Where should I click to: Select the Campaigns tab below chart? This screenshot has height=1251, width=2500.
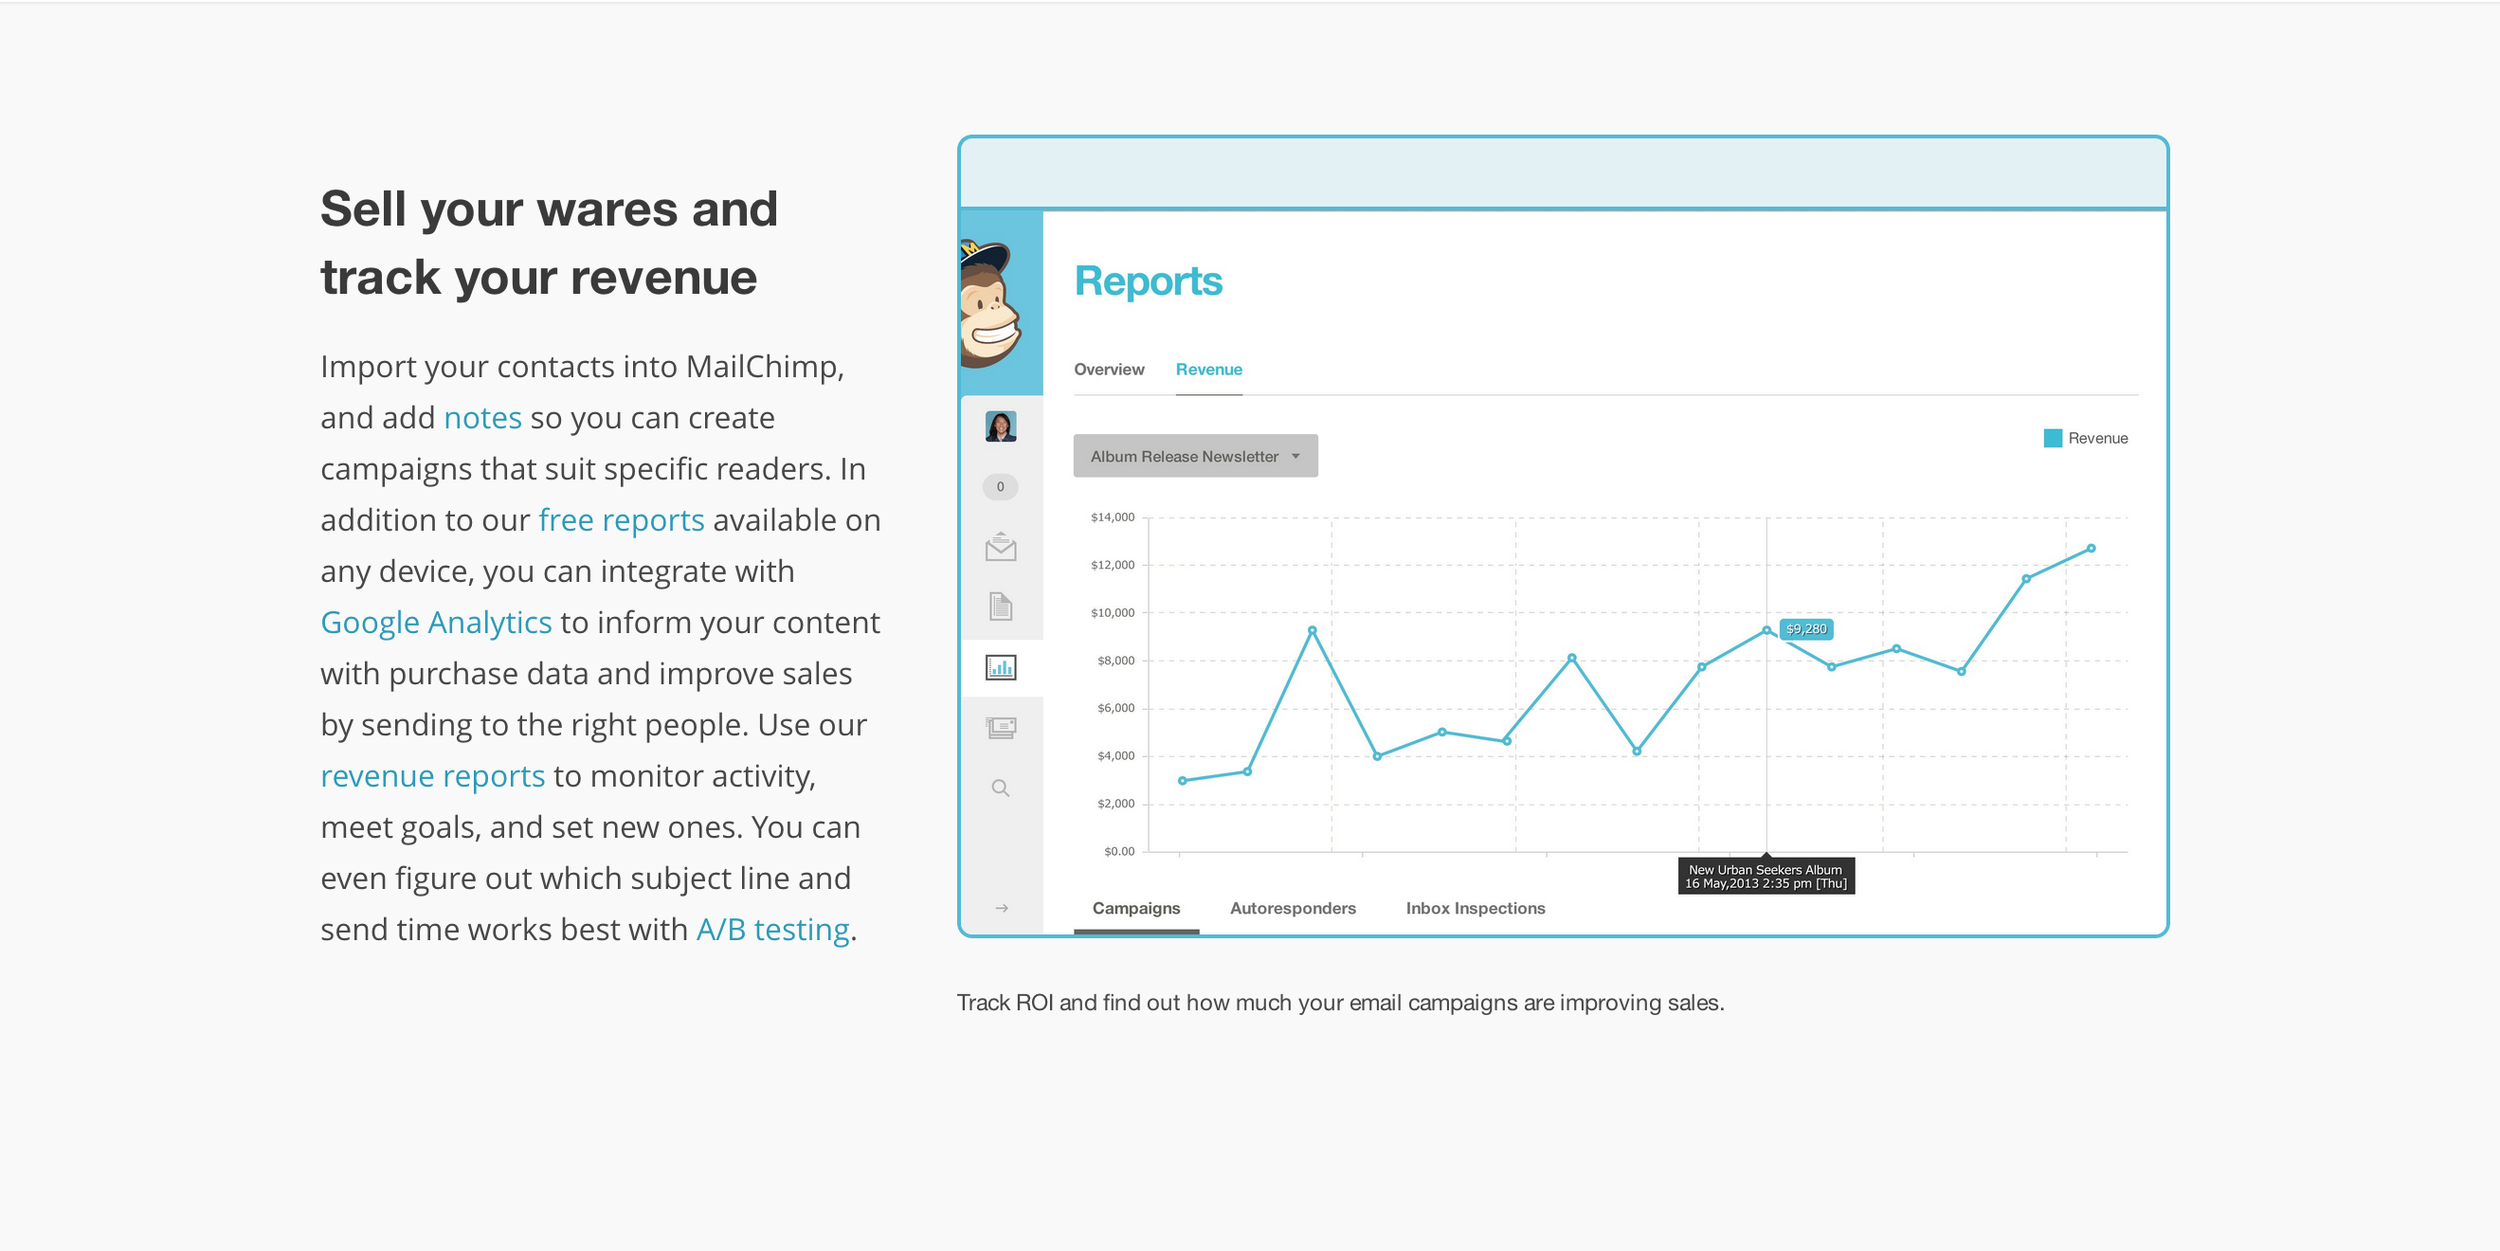point(1136,908)
